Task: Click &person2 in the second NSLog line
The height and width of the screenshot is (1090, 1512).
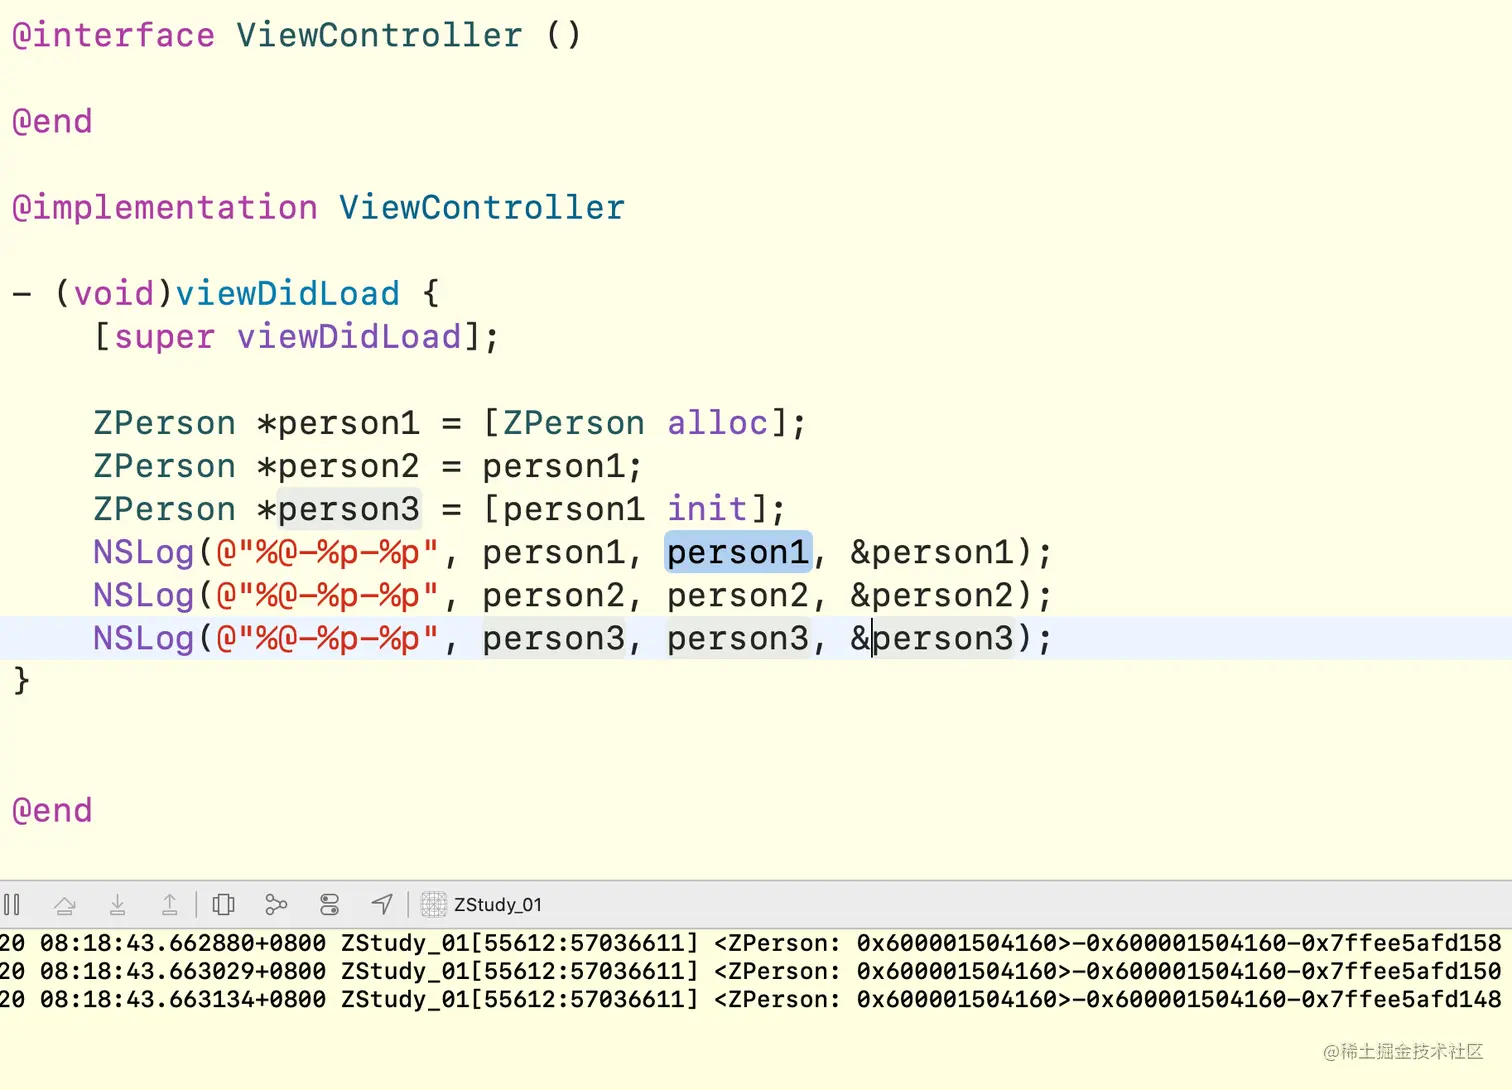Action: [932, 595]
